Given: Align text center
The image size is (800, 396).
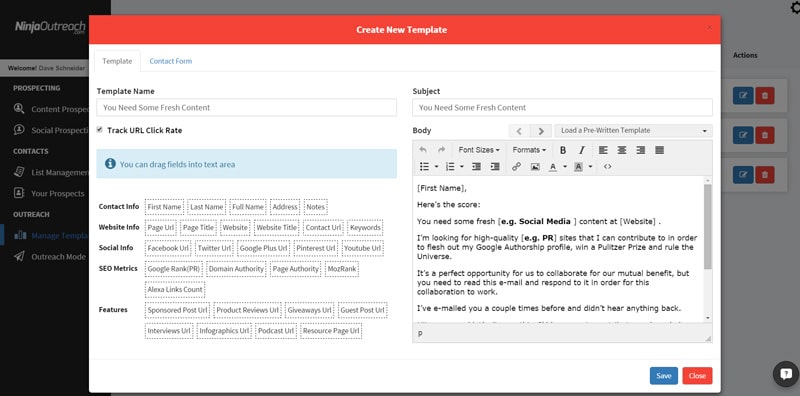Looking at the screenshot, I should pyautogui.click(x=621, y=150).
